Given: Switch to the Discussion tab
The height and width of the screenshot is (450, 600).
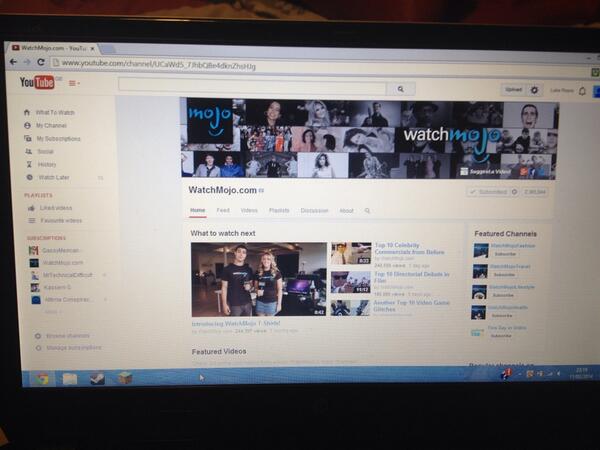Looking at the screenshot, I should pyautogui.click(x=315, y=211).
